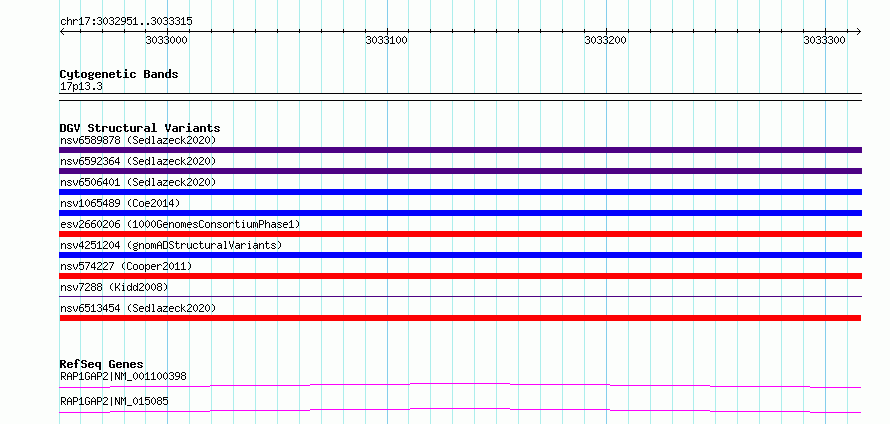Screen dimensions: 890x424
Task: Click the blue bar under nsv4251204
Action: (x=460, y=255)
